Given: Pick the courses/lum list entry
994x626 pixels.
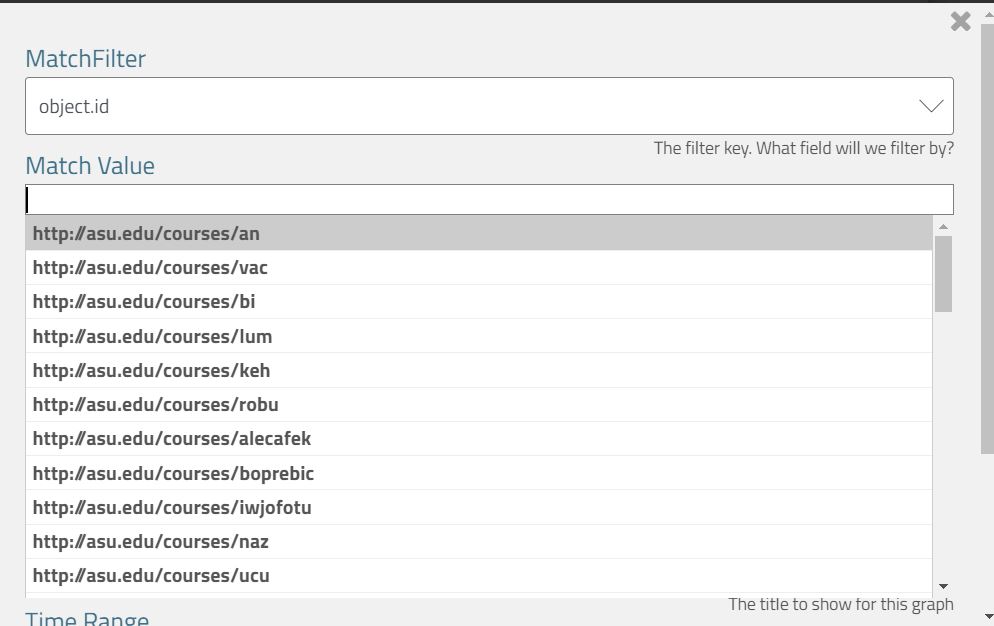Looking at the screenshot, I should 152,336.
